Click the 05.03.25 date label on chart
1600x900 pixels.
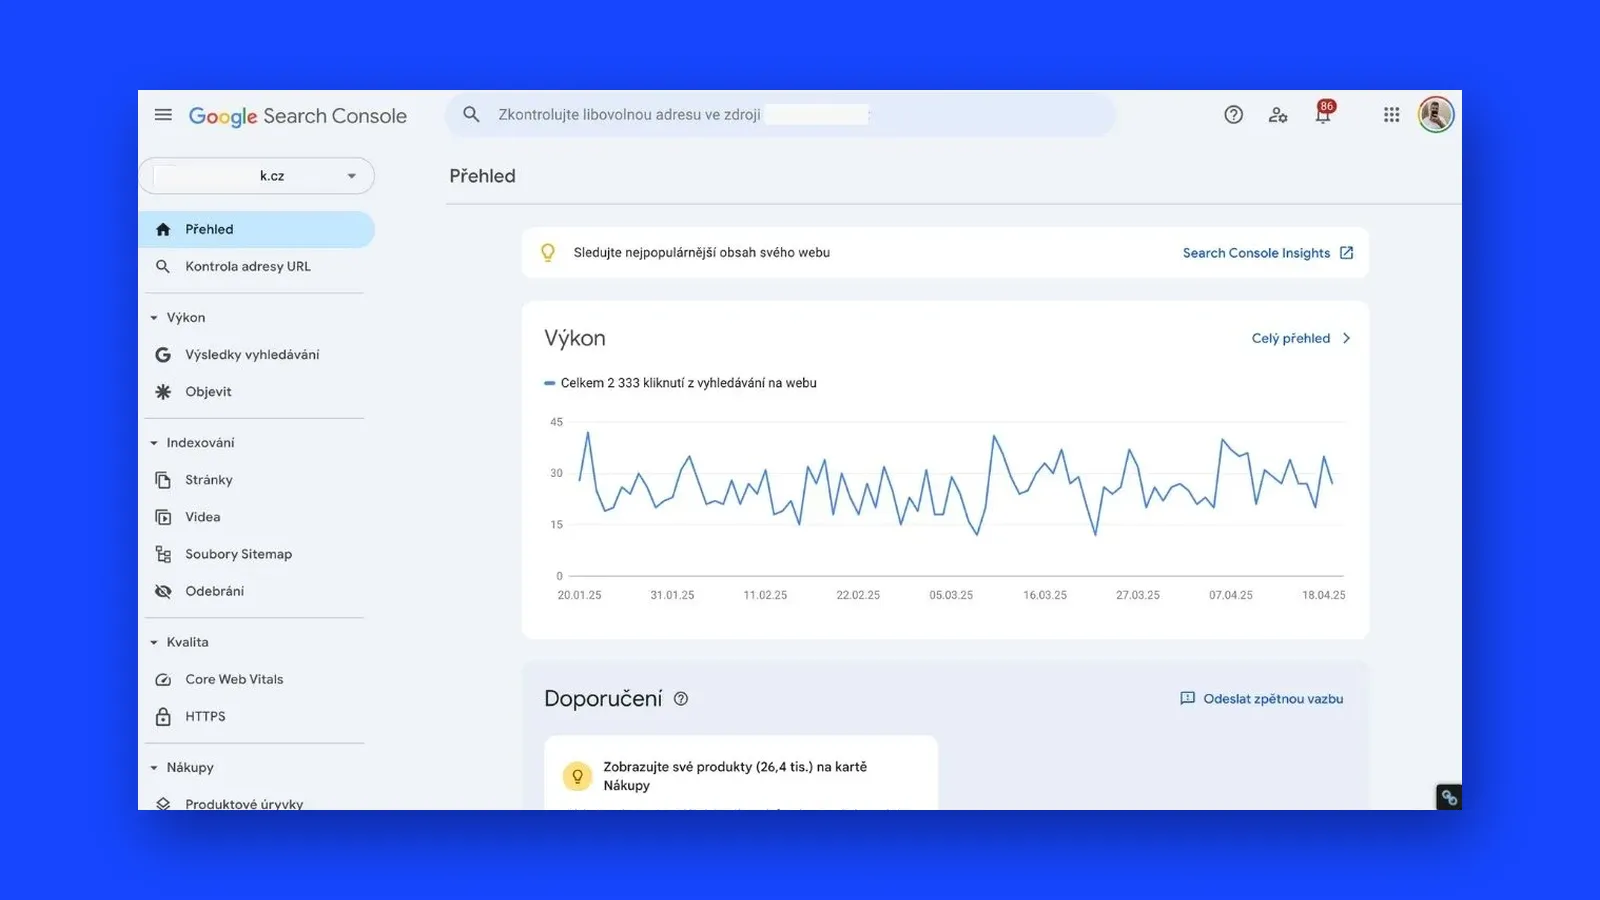coord(951,595)
